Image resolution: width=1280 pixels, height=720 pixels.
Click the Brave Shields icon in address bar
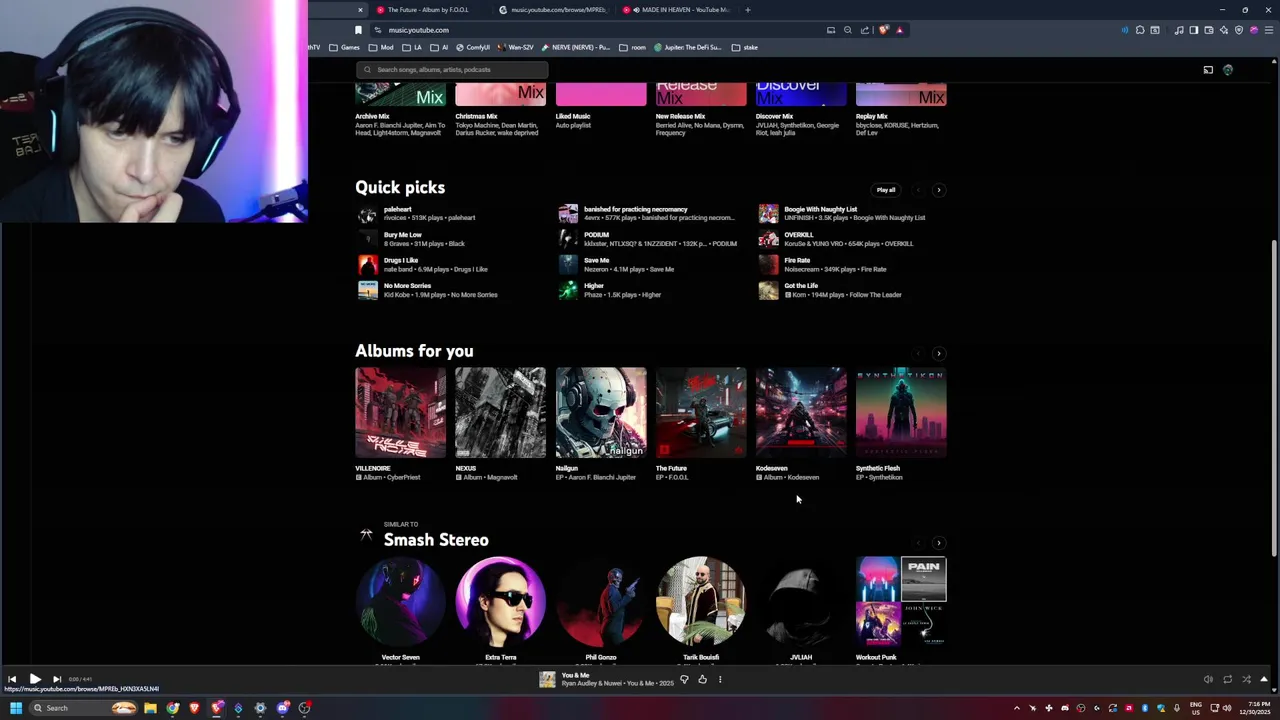tap(884, 30)
